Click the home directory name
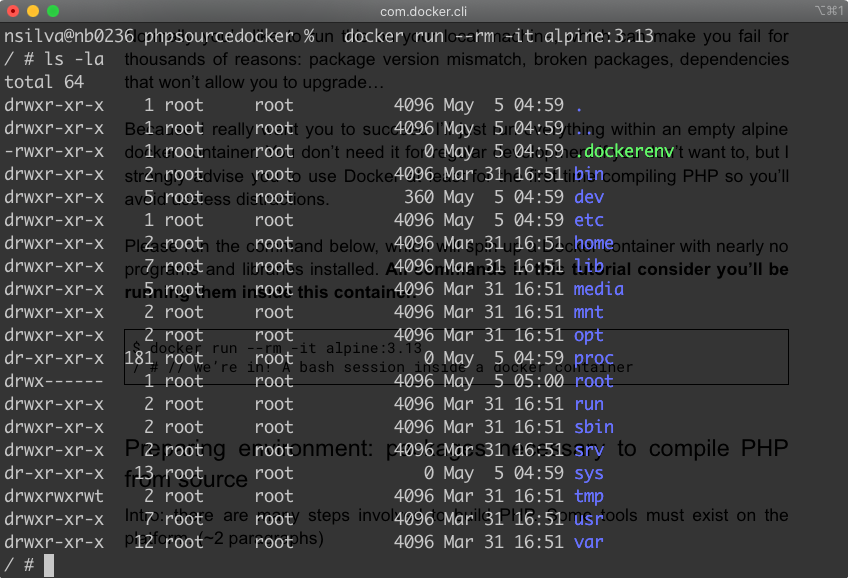Image resolution: width=848 pixels, height=578 pixels. pos(594,243)
